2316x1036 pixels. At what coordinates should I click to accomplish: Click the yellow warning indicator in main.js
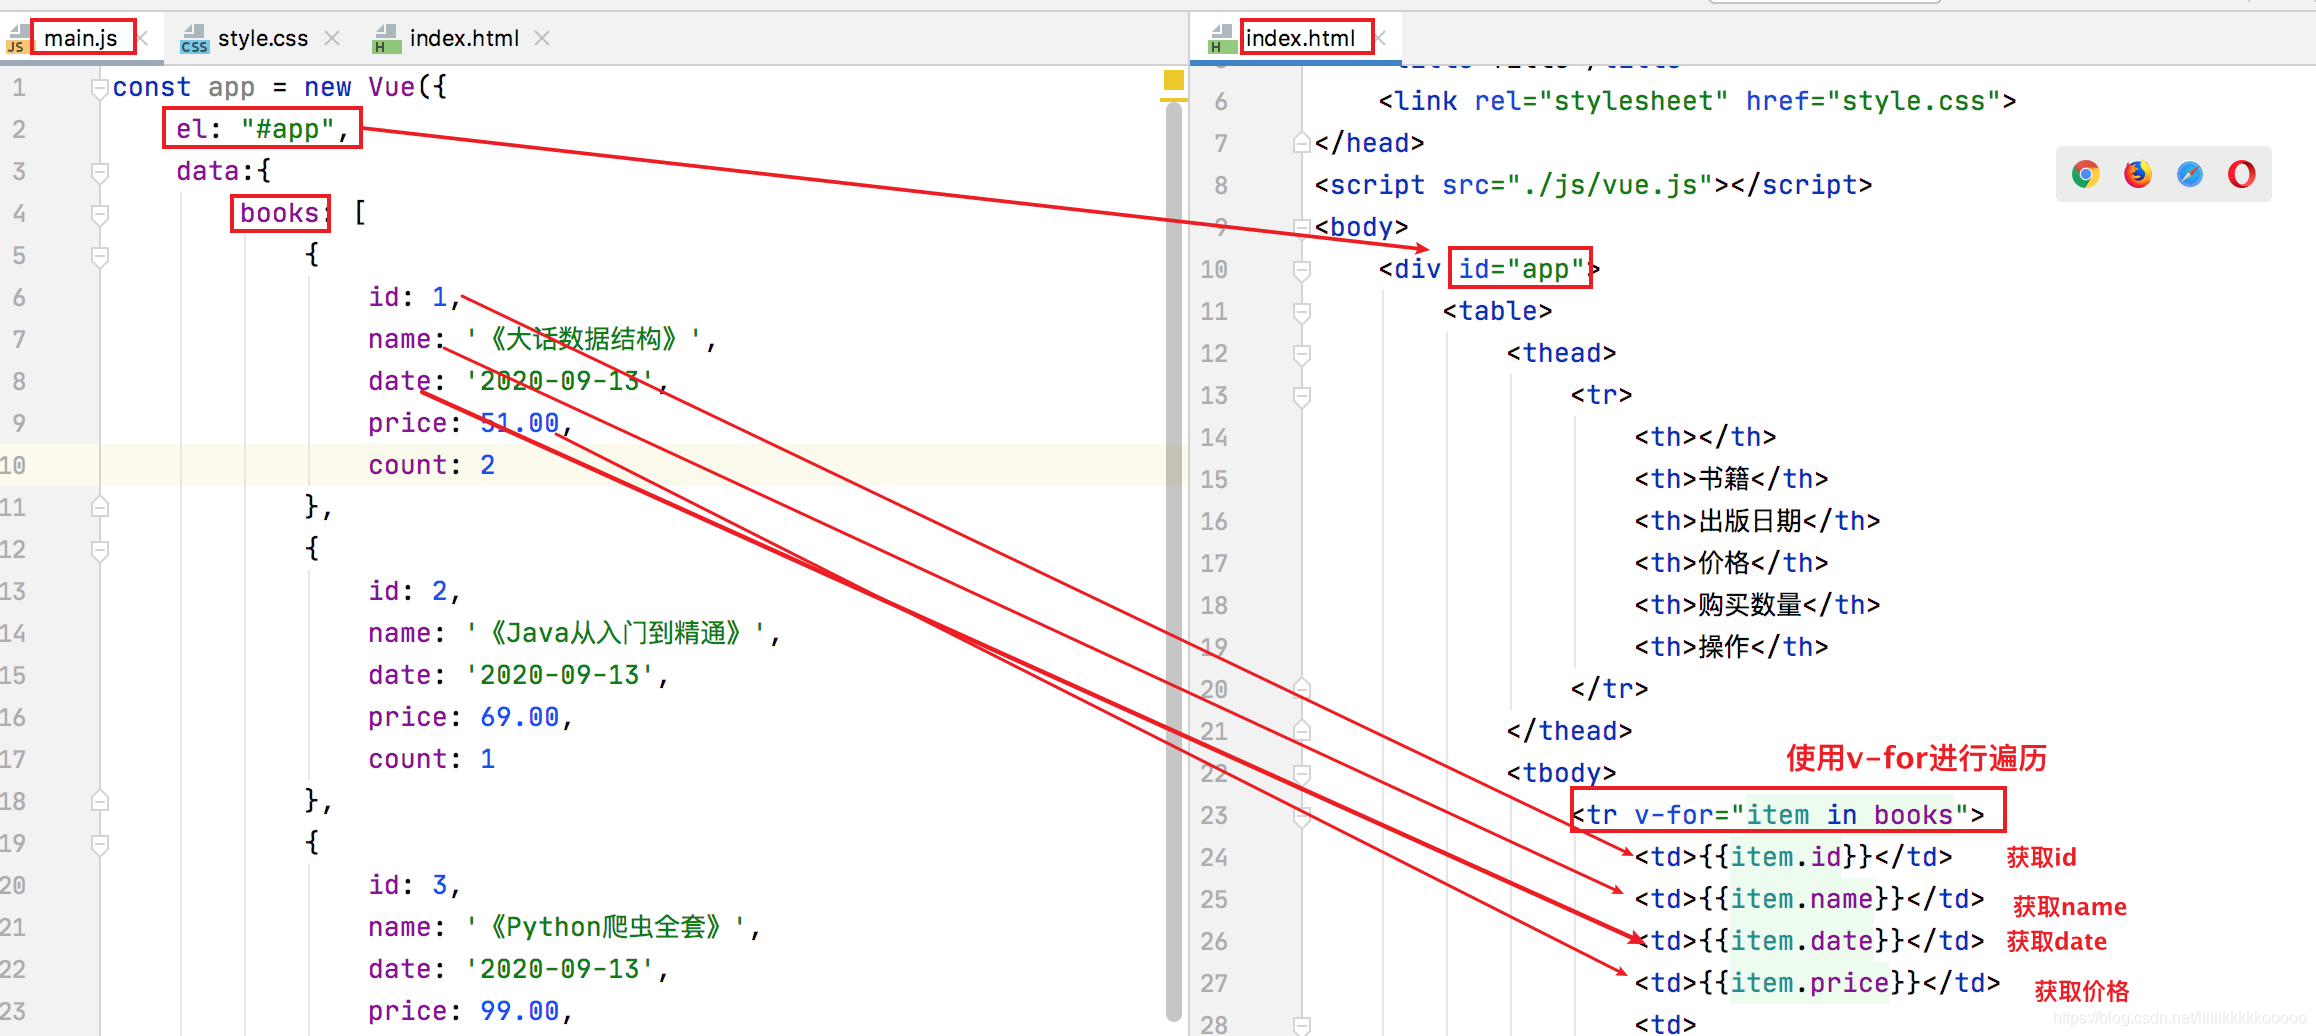tap(1174, 80)
